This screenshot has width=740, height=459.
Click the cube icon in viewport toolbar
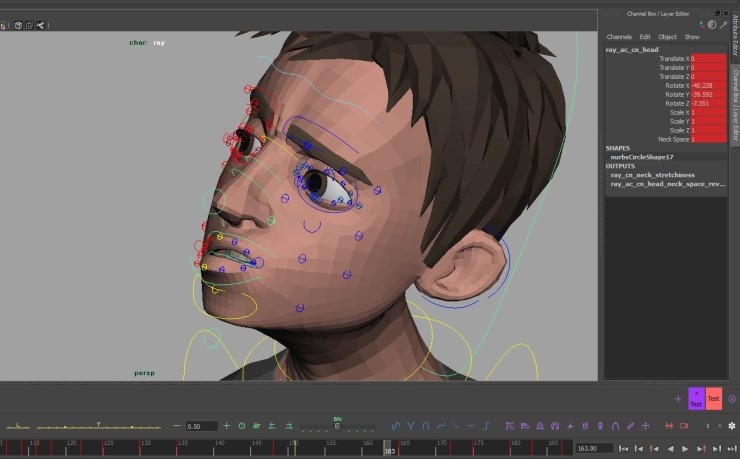pos(18,25)
